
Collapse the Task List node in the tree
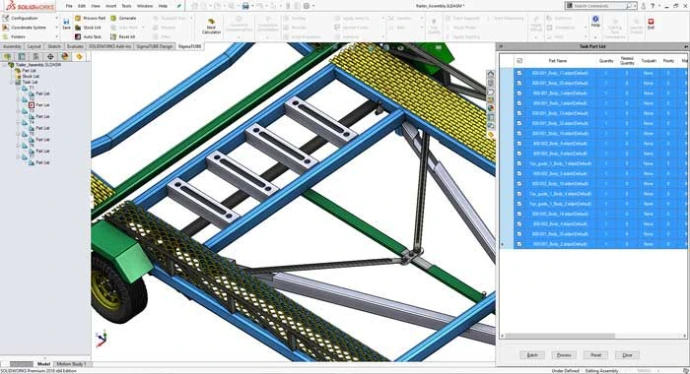pos(12,82)
